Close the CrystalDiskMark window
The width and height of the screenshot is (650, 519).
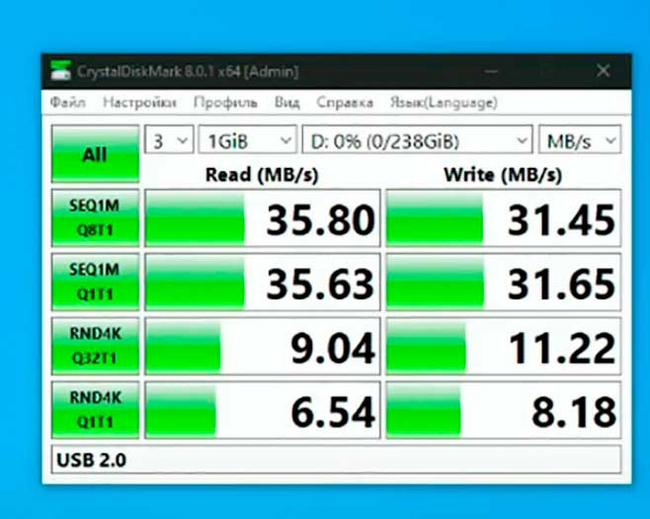click(x=603, y=71)
